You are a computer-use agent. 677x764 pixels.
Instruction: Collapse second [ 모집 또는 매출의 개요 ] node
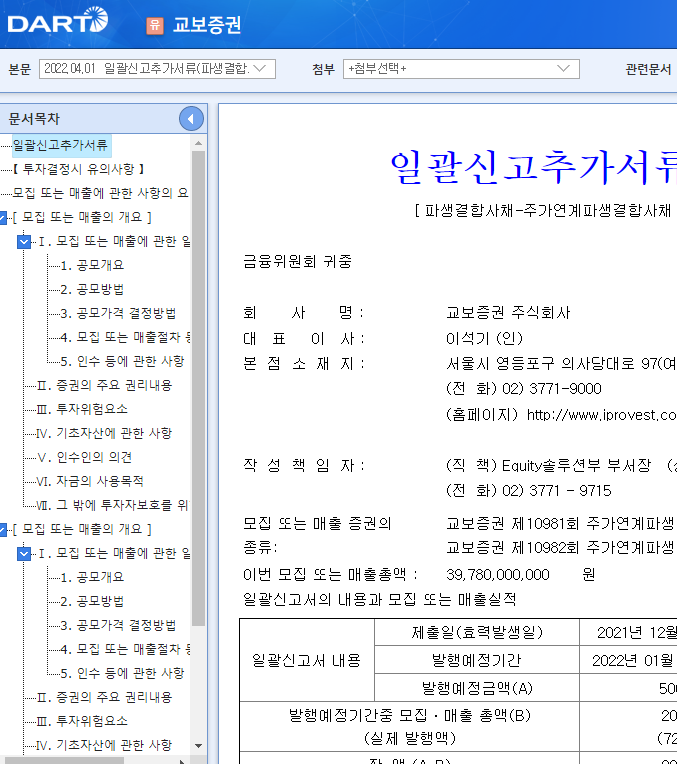(x=3, y=529)
